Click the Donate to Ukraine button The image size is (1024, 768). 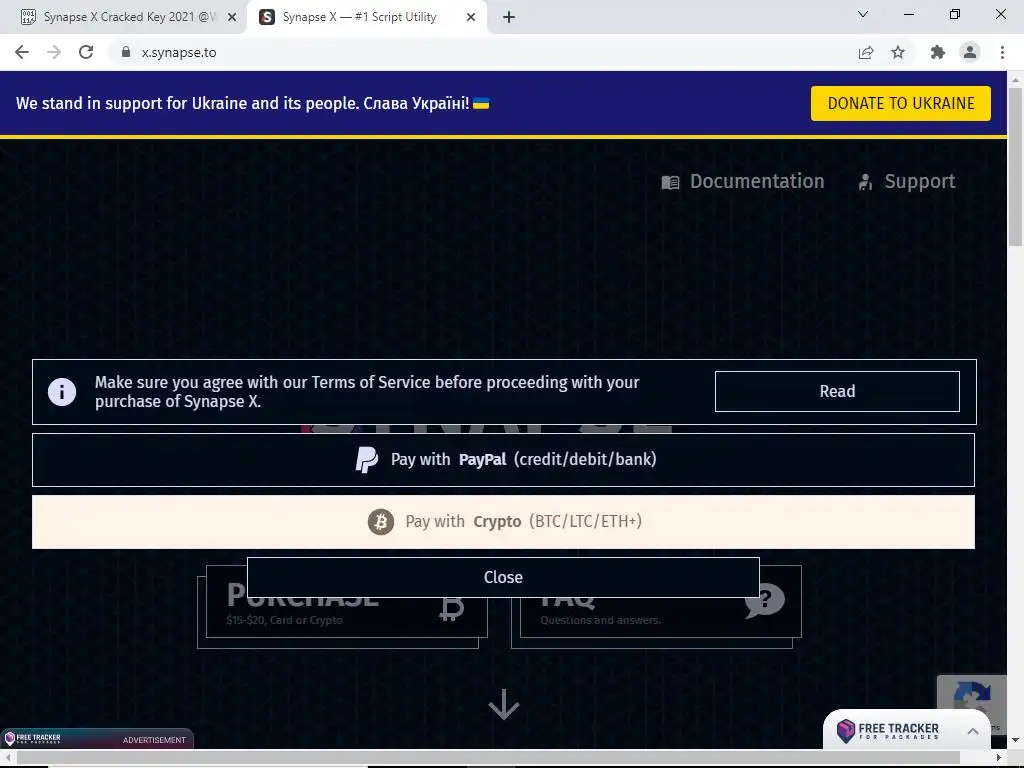pos(901,103)
